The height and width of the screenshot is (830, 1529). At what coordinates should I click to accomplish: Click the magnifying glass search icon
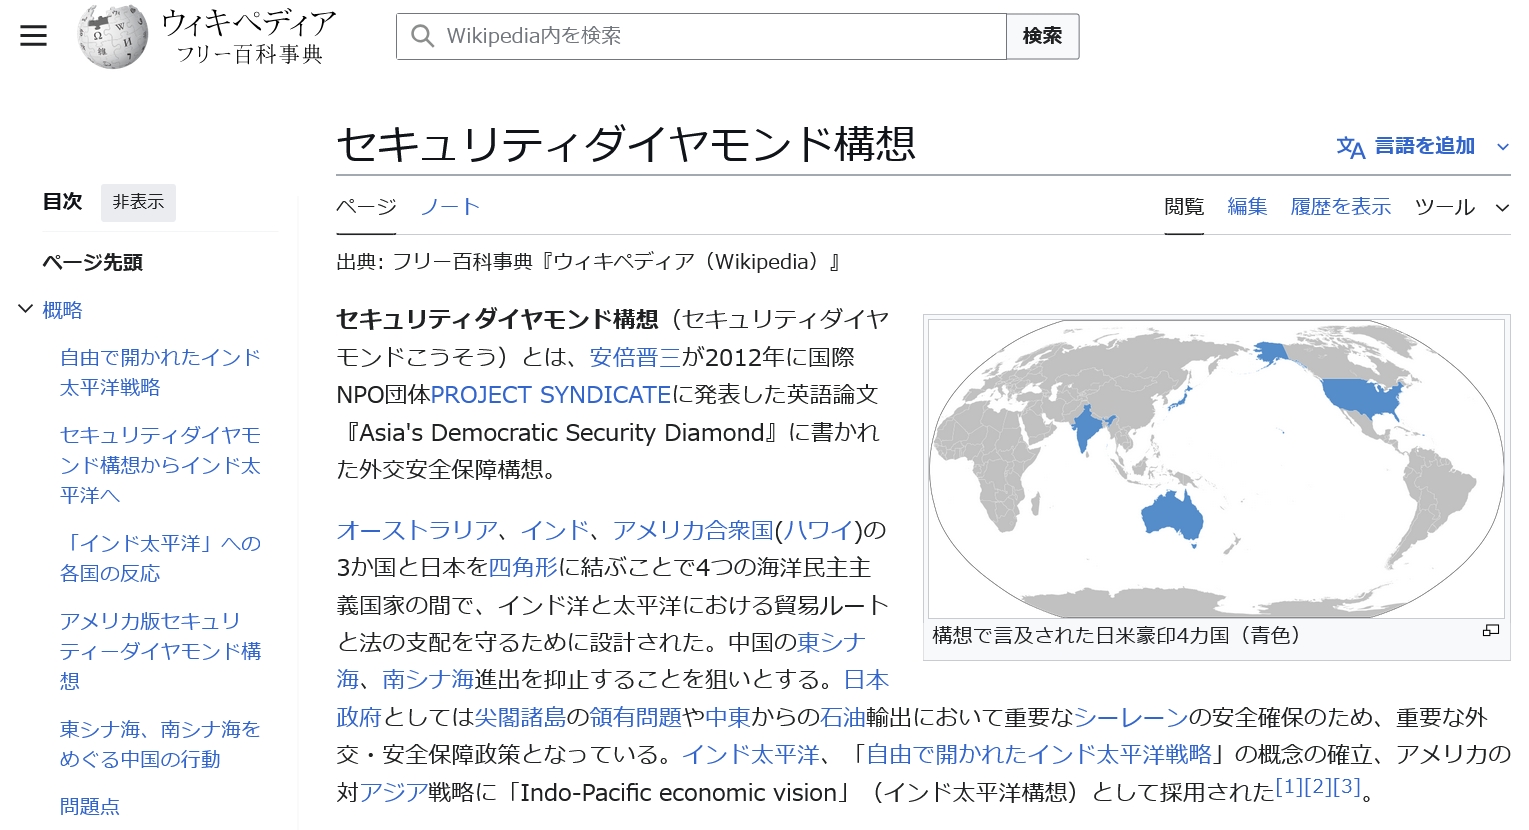click(x=422, y=36)
